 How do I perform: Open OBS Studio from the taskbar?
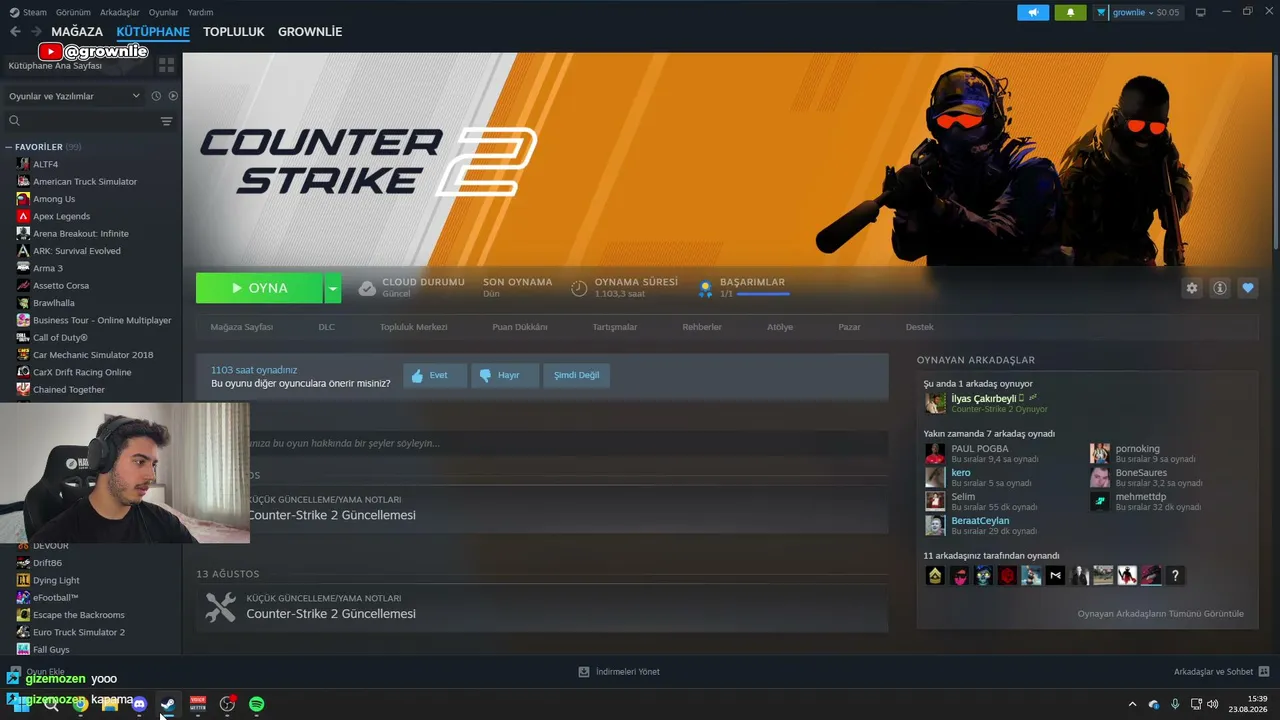(227, 704)
